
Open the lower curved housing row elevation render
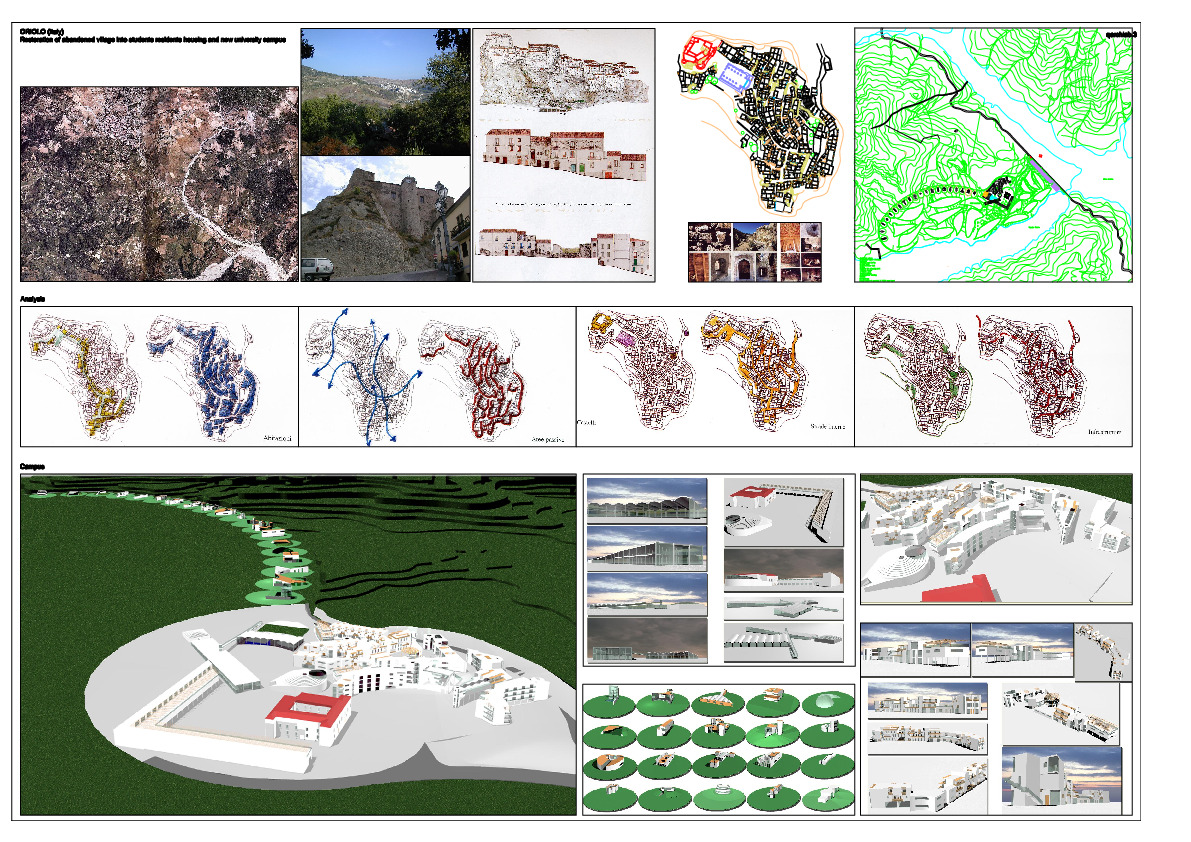(x=927, y=737)
